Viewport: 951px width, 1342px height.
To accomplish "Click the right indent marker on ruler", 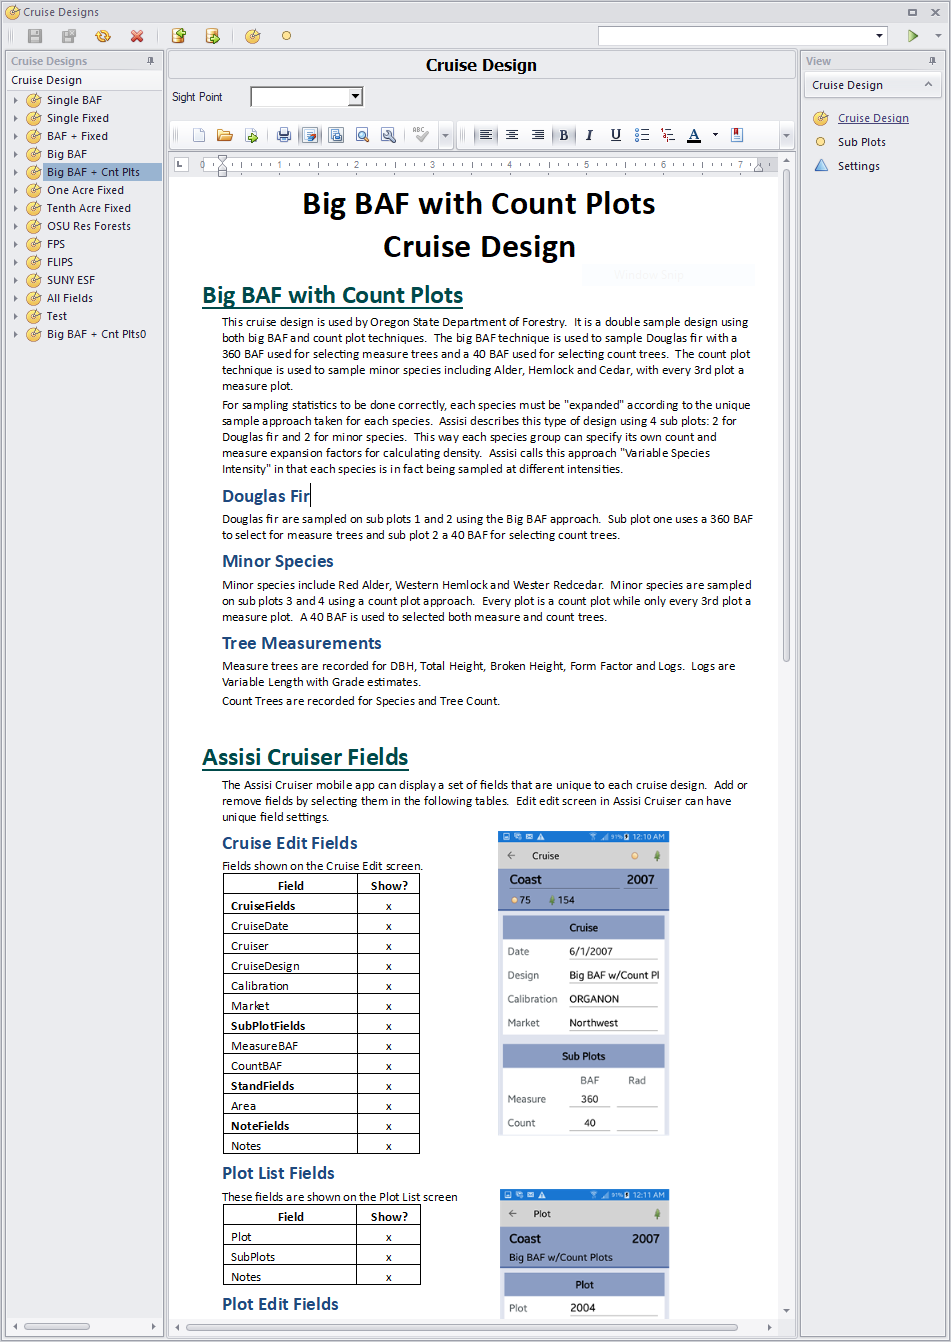I will [758, 168].
